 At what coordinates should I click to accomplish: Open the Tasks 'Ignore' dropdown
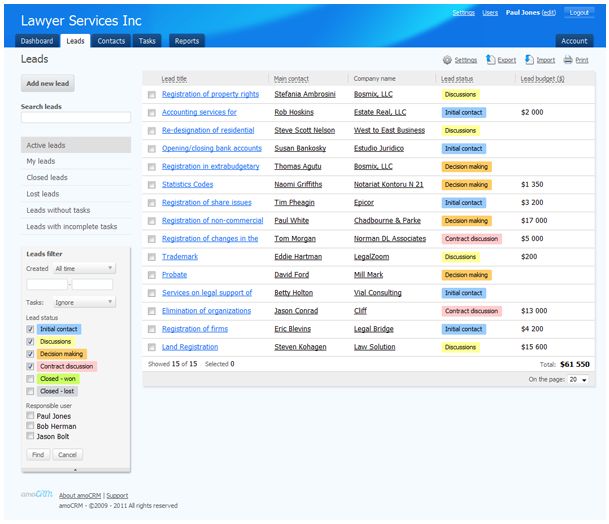(84, 302)
